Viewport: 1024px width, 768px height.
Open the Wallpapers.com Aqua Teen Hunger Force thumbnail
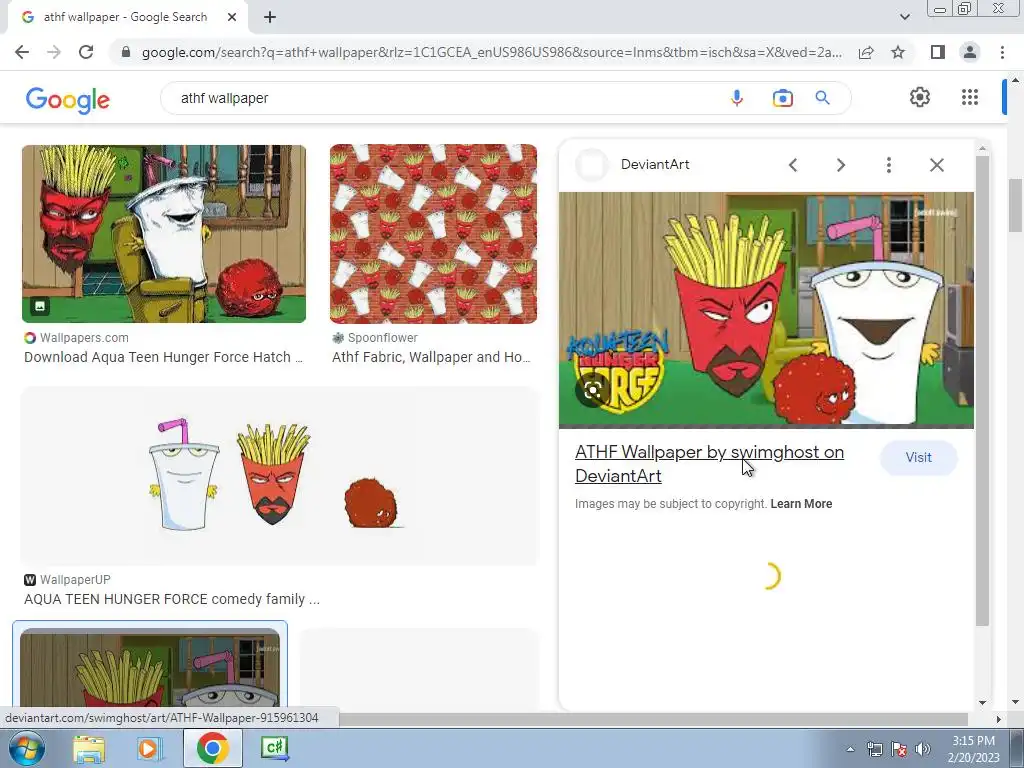click(x=164, y=234)
